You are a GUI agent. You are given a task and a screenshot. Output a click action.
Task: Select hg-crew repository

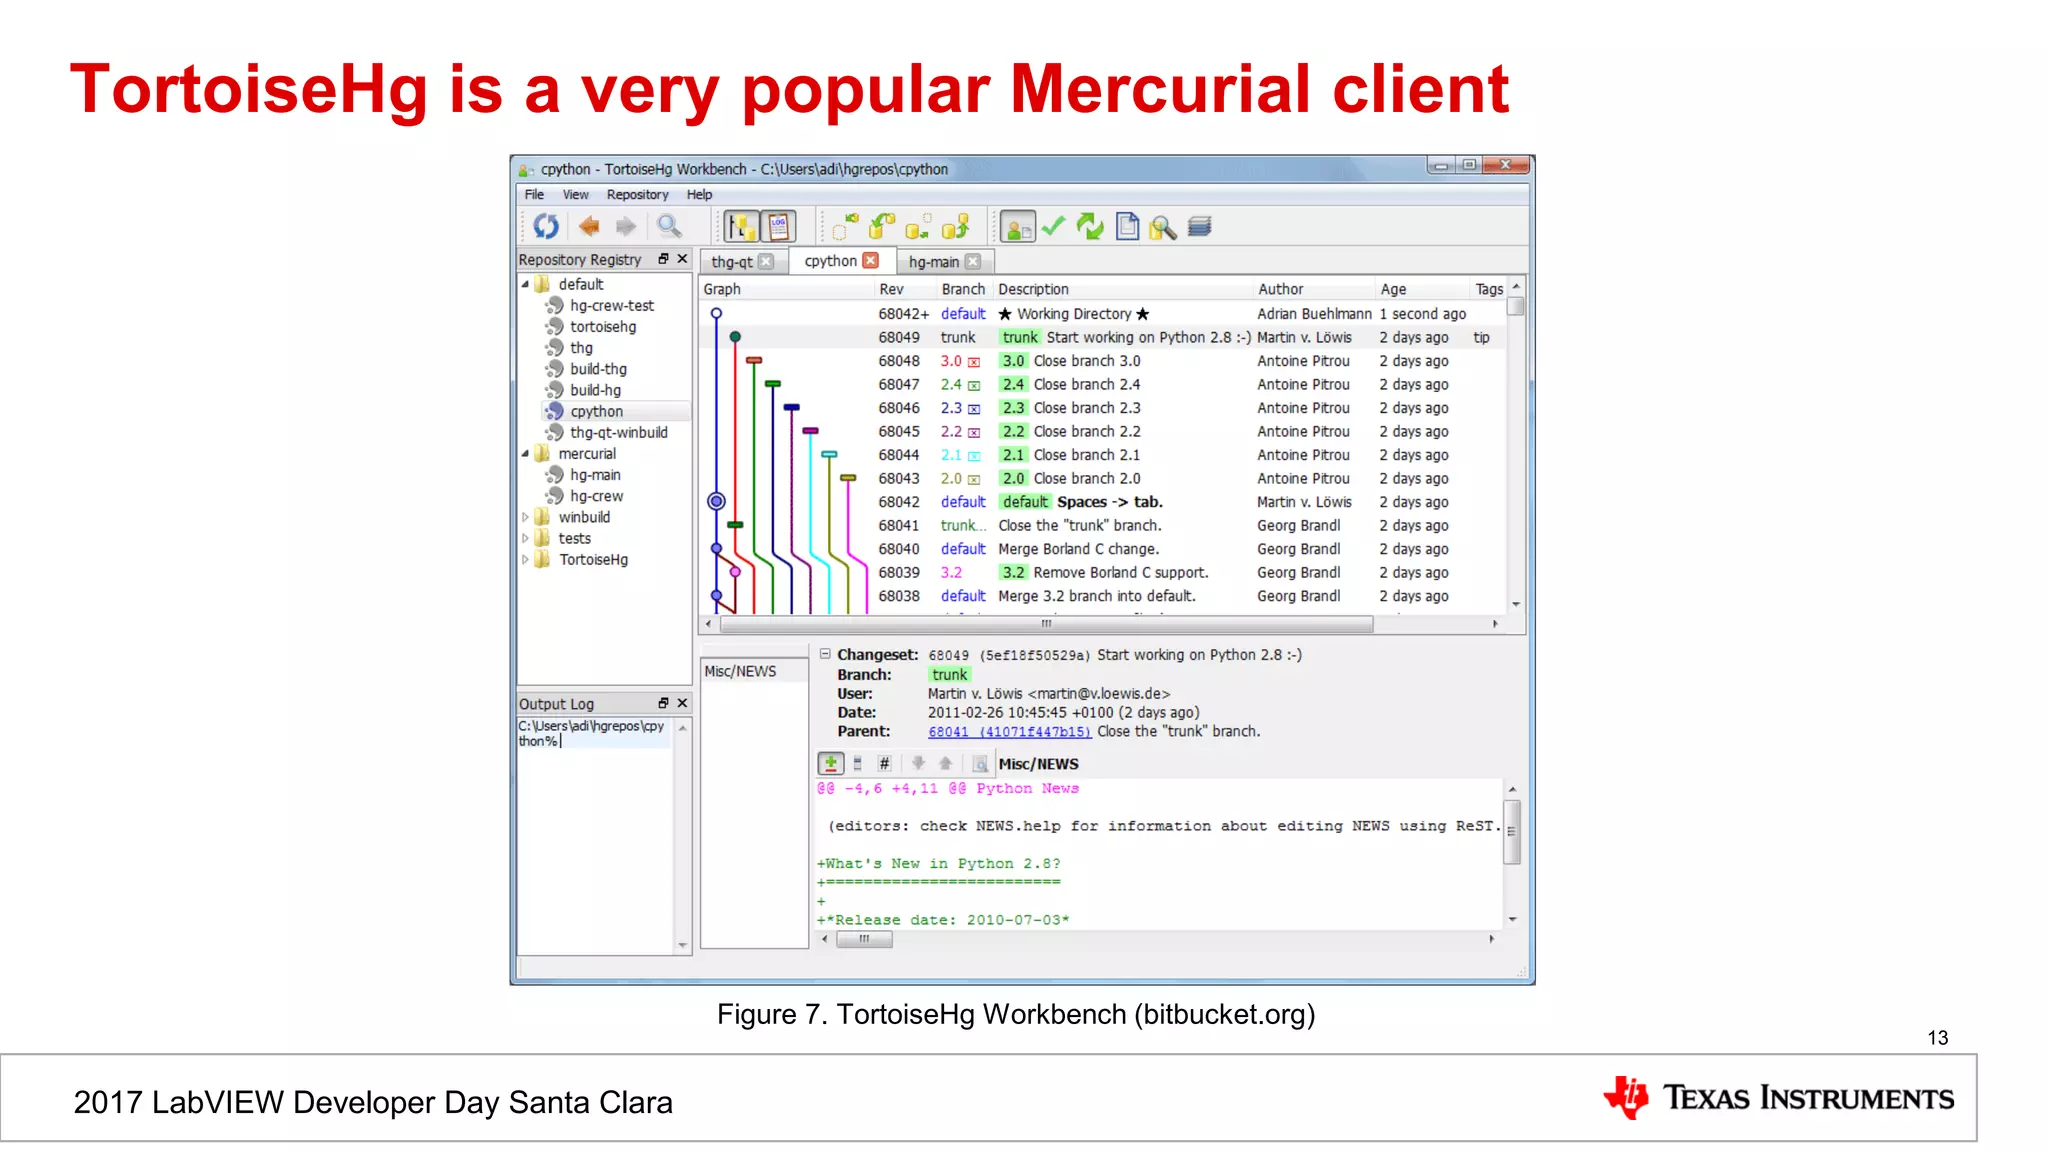(x=596, y=495)
